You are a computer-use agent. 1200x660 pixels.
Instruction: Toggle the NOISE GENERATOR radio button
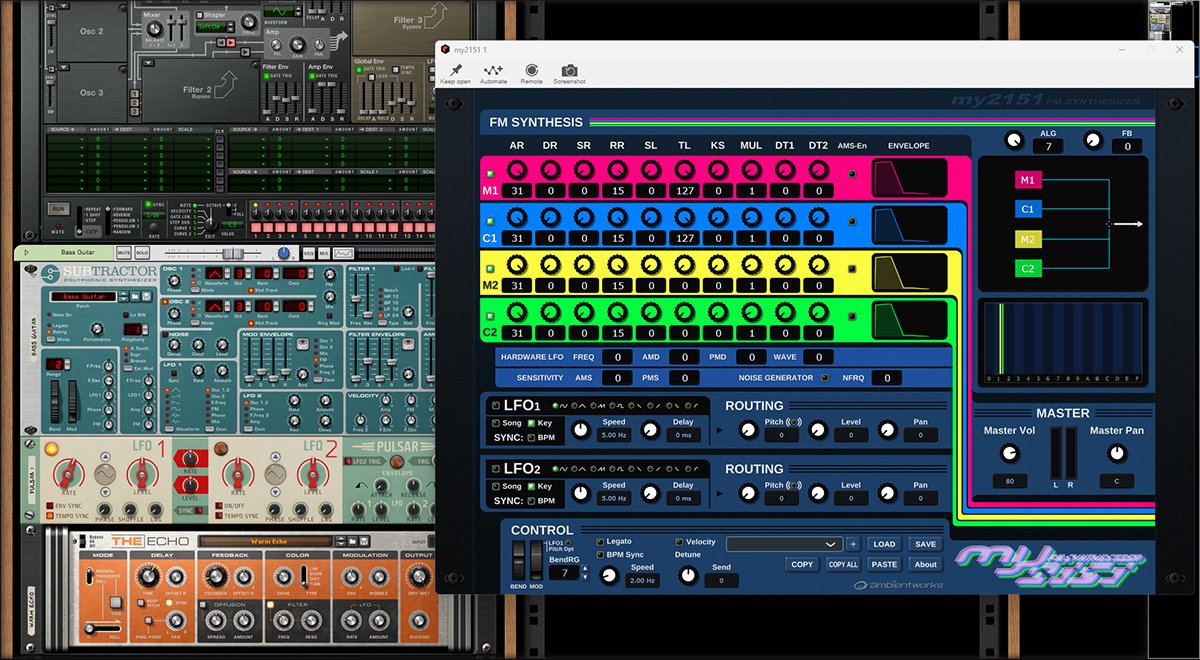(x=825, y=378)
